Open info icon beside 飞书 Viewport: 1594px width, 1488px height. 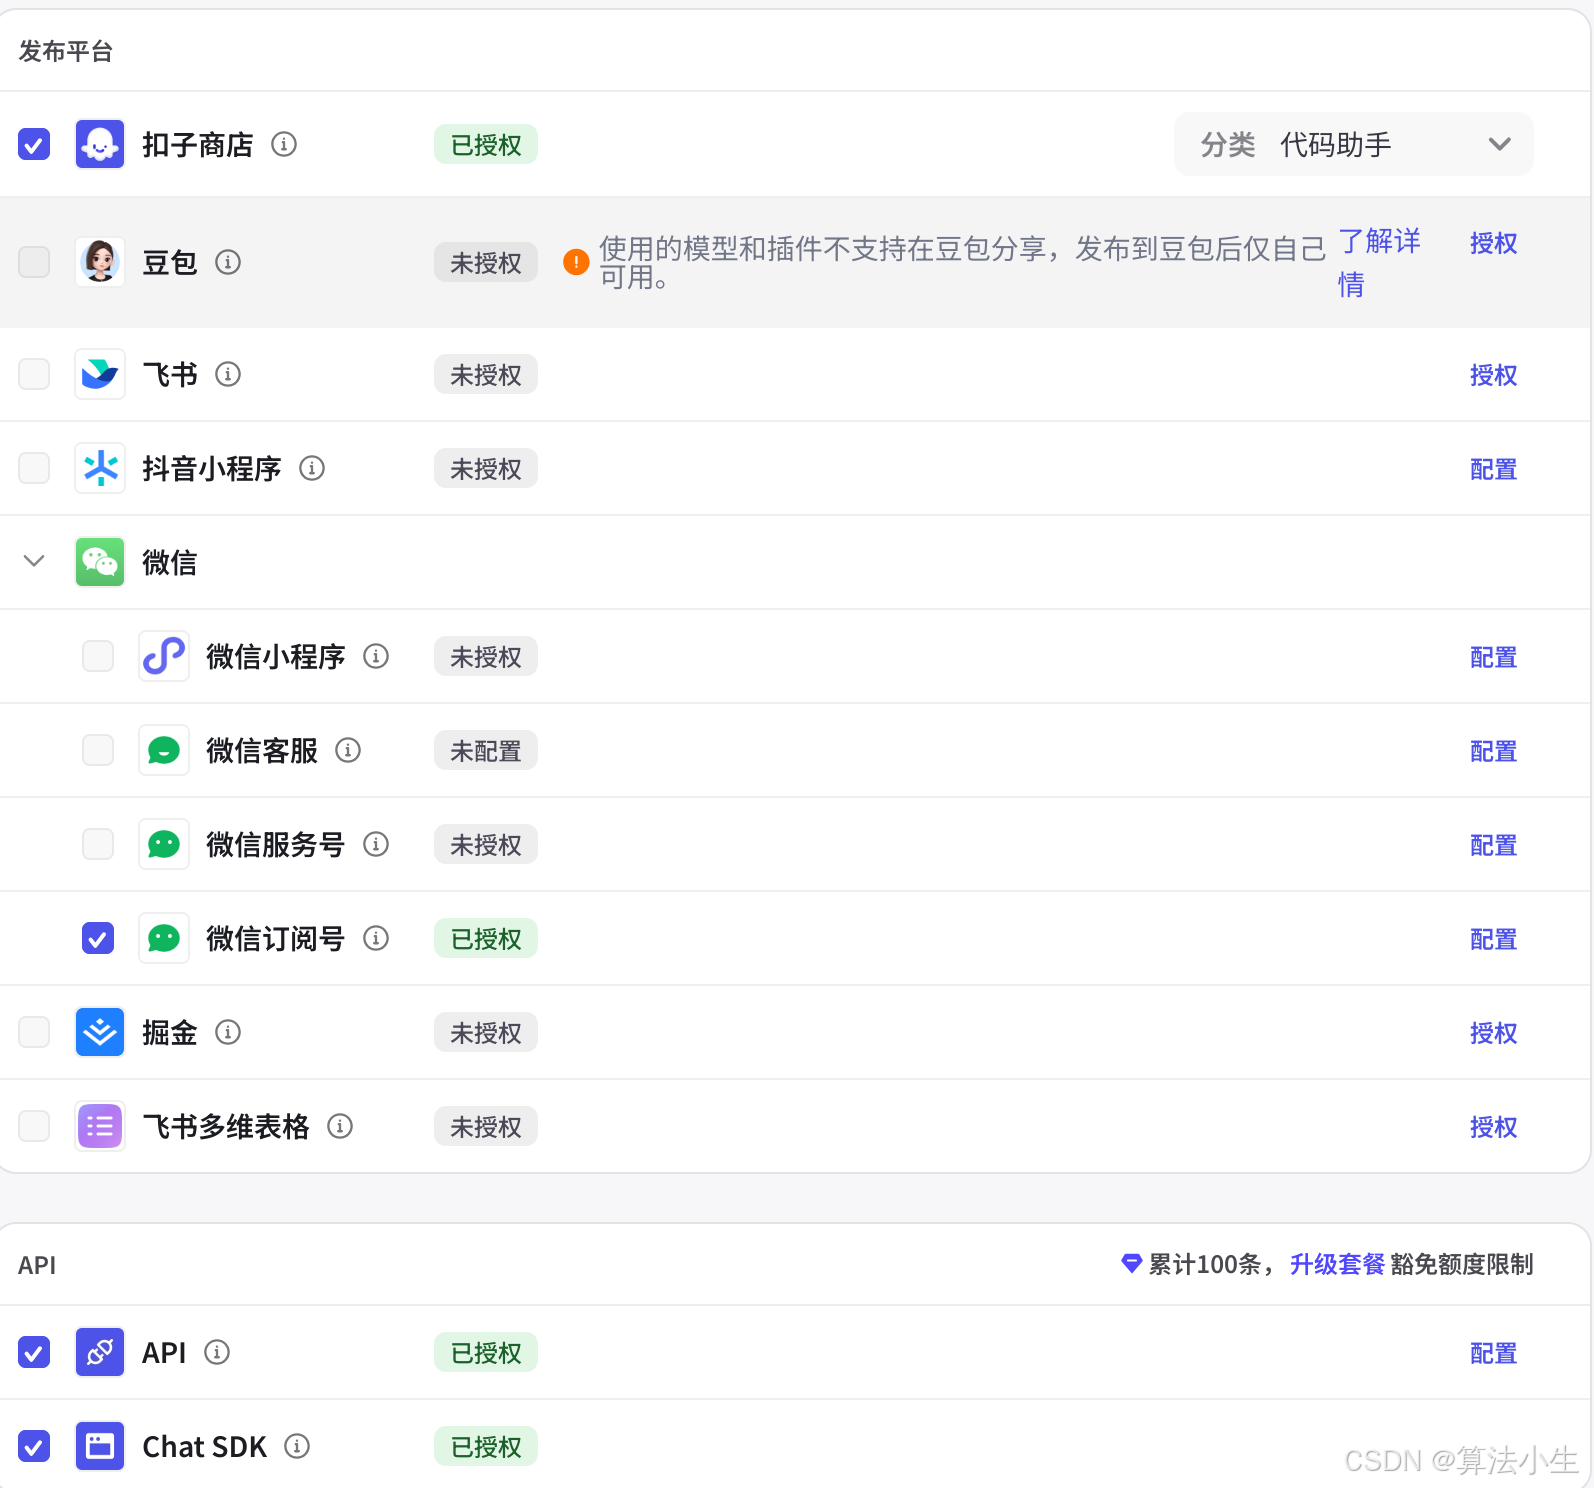[228, 374]
